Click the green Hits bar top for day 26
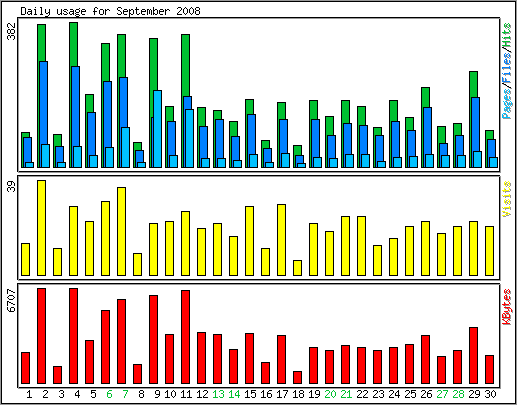Image resolution: width=517 pixels, height=405 pixels. [426, 97]
